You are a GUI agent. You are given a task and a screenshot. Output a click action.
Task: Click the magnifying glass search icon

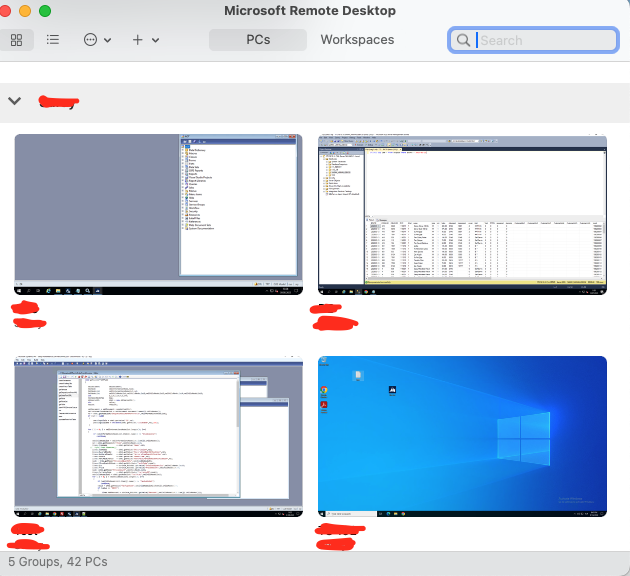[x=464, y=40]
